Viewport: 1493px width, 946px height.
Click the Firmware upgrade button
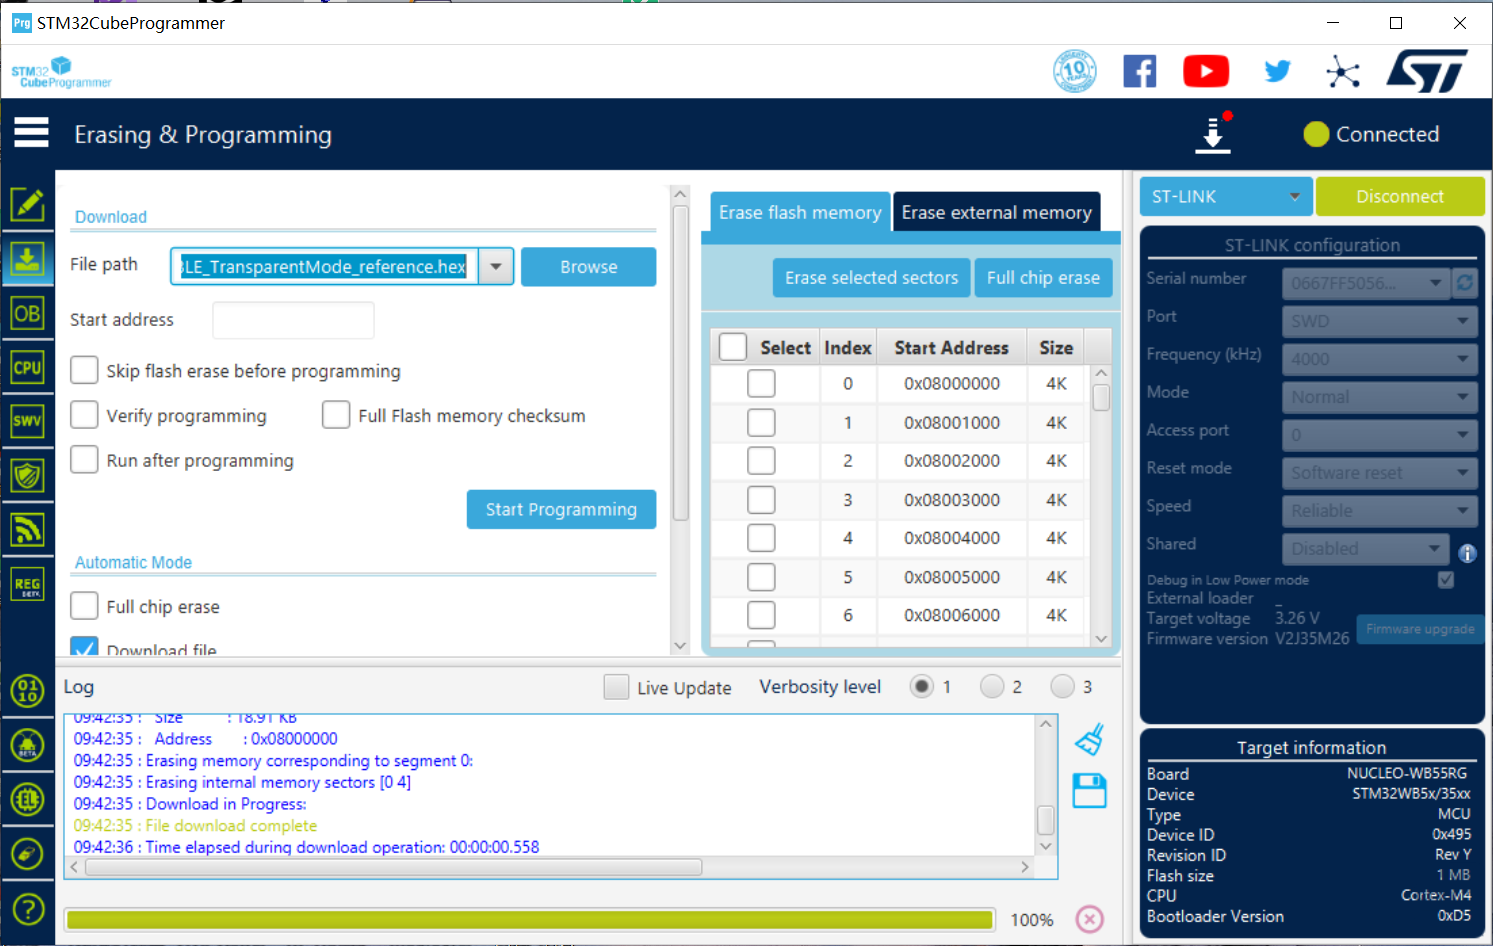(x=1420, y=629)
